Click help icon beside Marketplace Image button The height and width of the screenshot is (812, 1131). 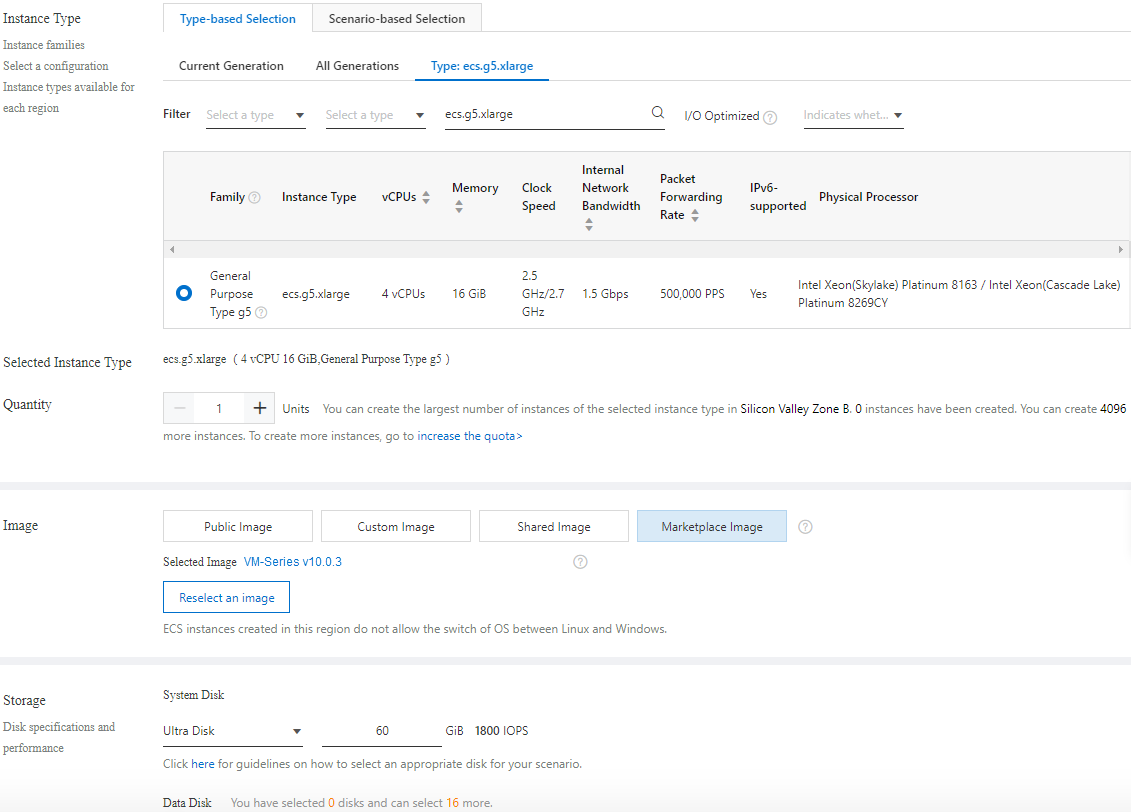click(805, 526)
